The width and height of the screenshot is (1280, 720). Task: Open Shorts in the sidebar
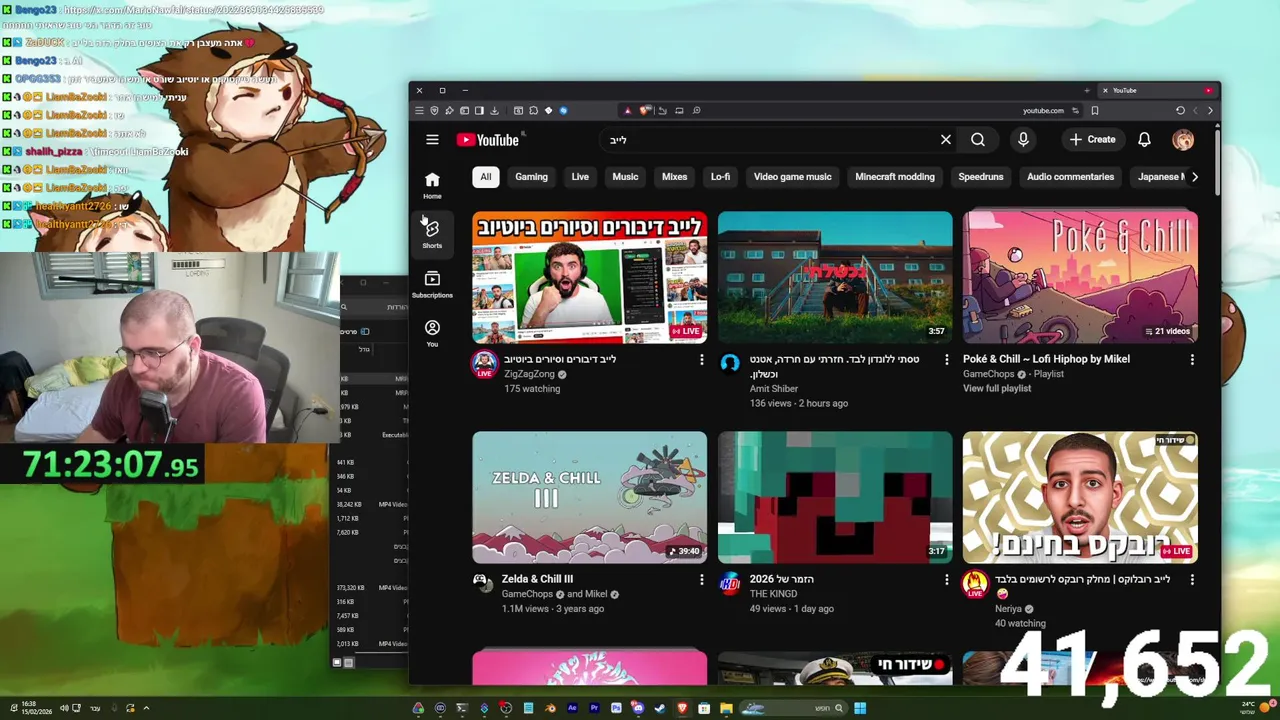(x=432, y=234)
